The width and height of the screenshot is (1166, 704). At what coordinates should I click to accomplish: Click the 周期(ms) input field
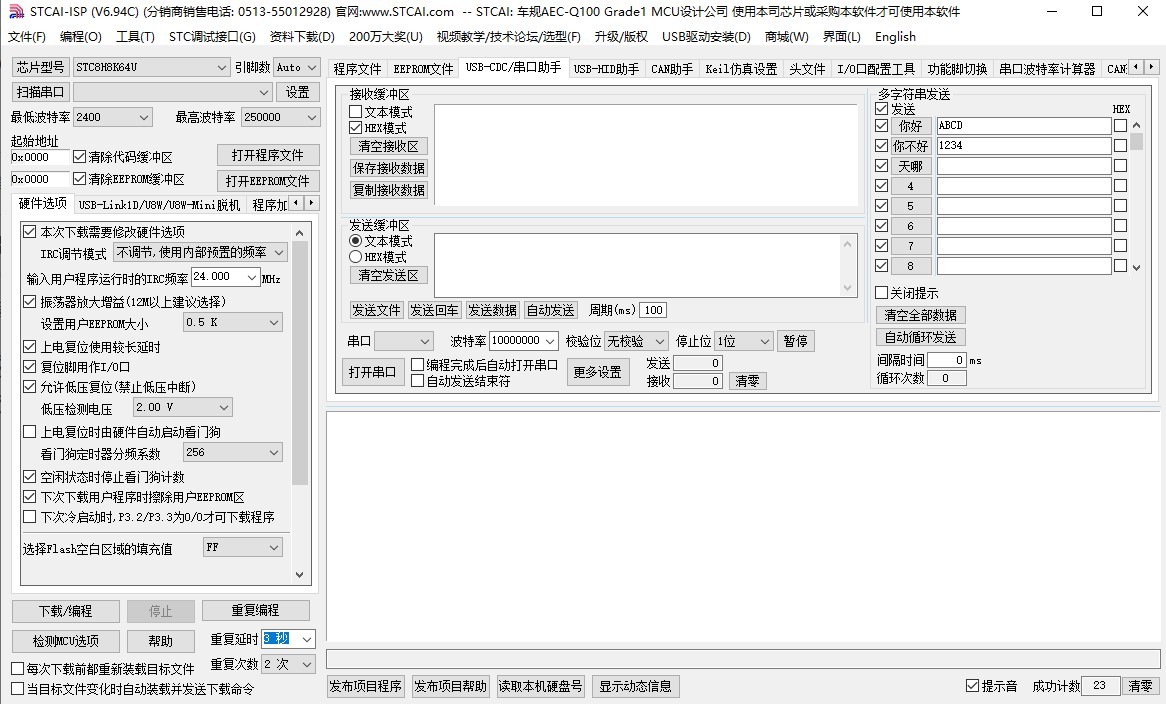653,310
